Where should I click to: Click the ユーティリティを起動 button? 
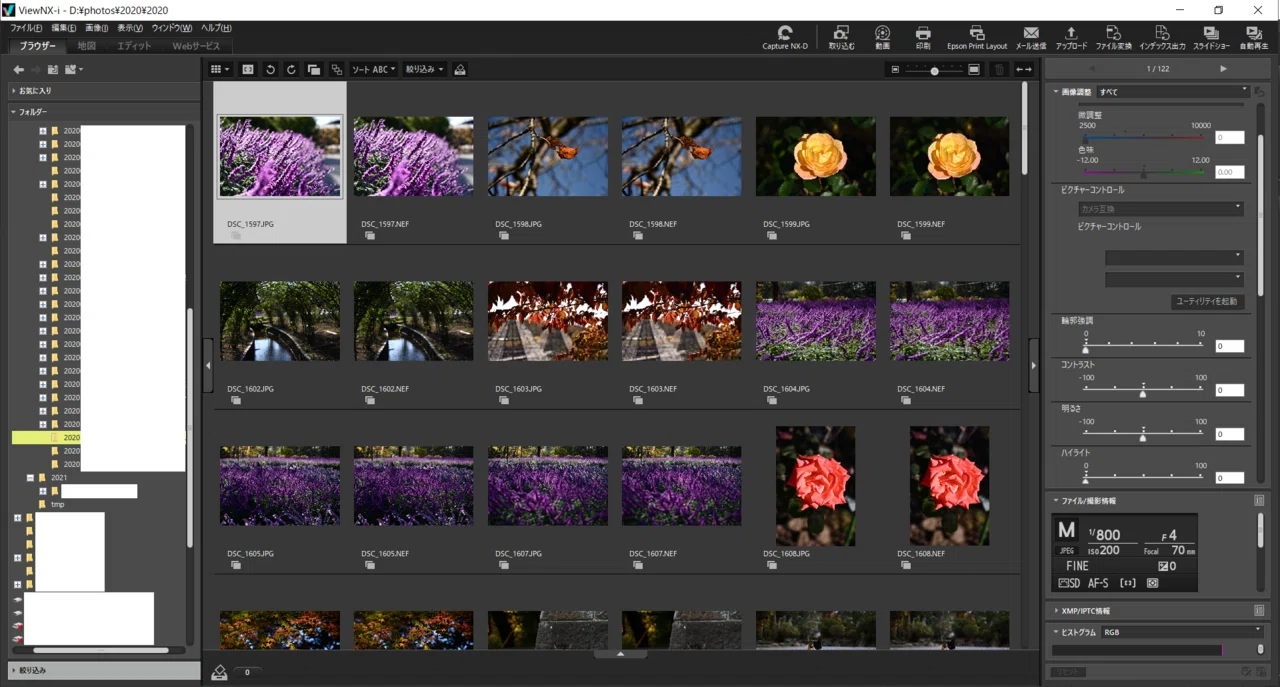(x=1207, y=301)
